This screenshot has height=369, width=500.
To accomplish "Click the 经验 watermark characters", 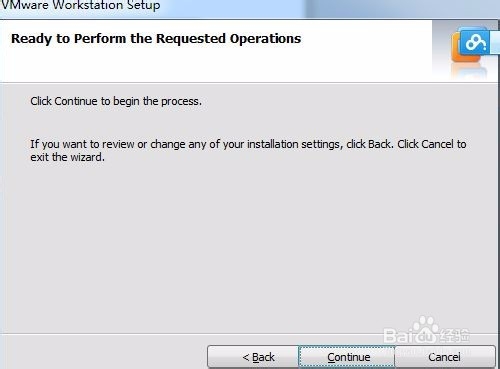I will pyautogui.click(x=455, y=335).
